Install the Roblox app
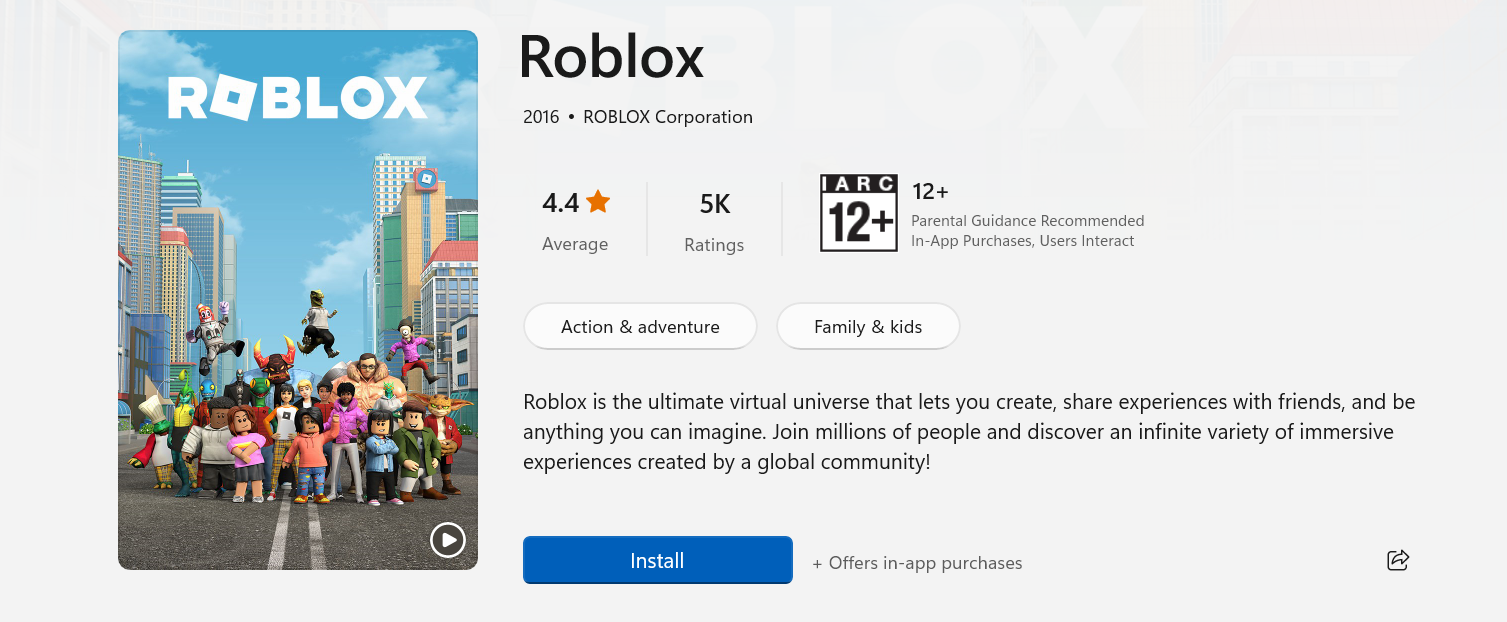Image resolution: width=1507 pixels, height=622 pixels. [x=657, y=560]
